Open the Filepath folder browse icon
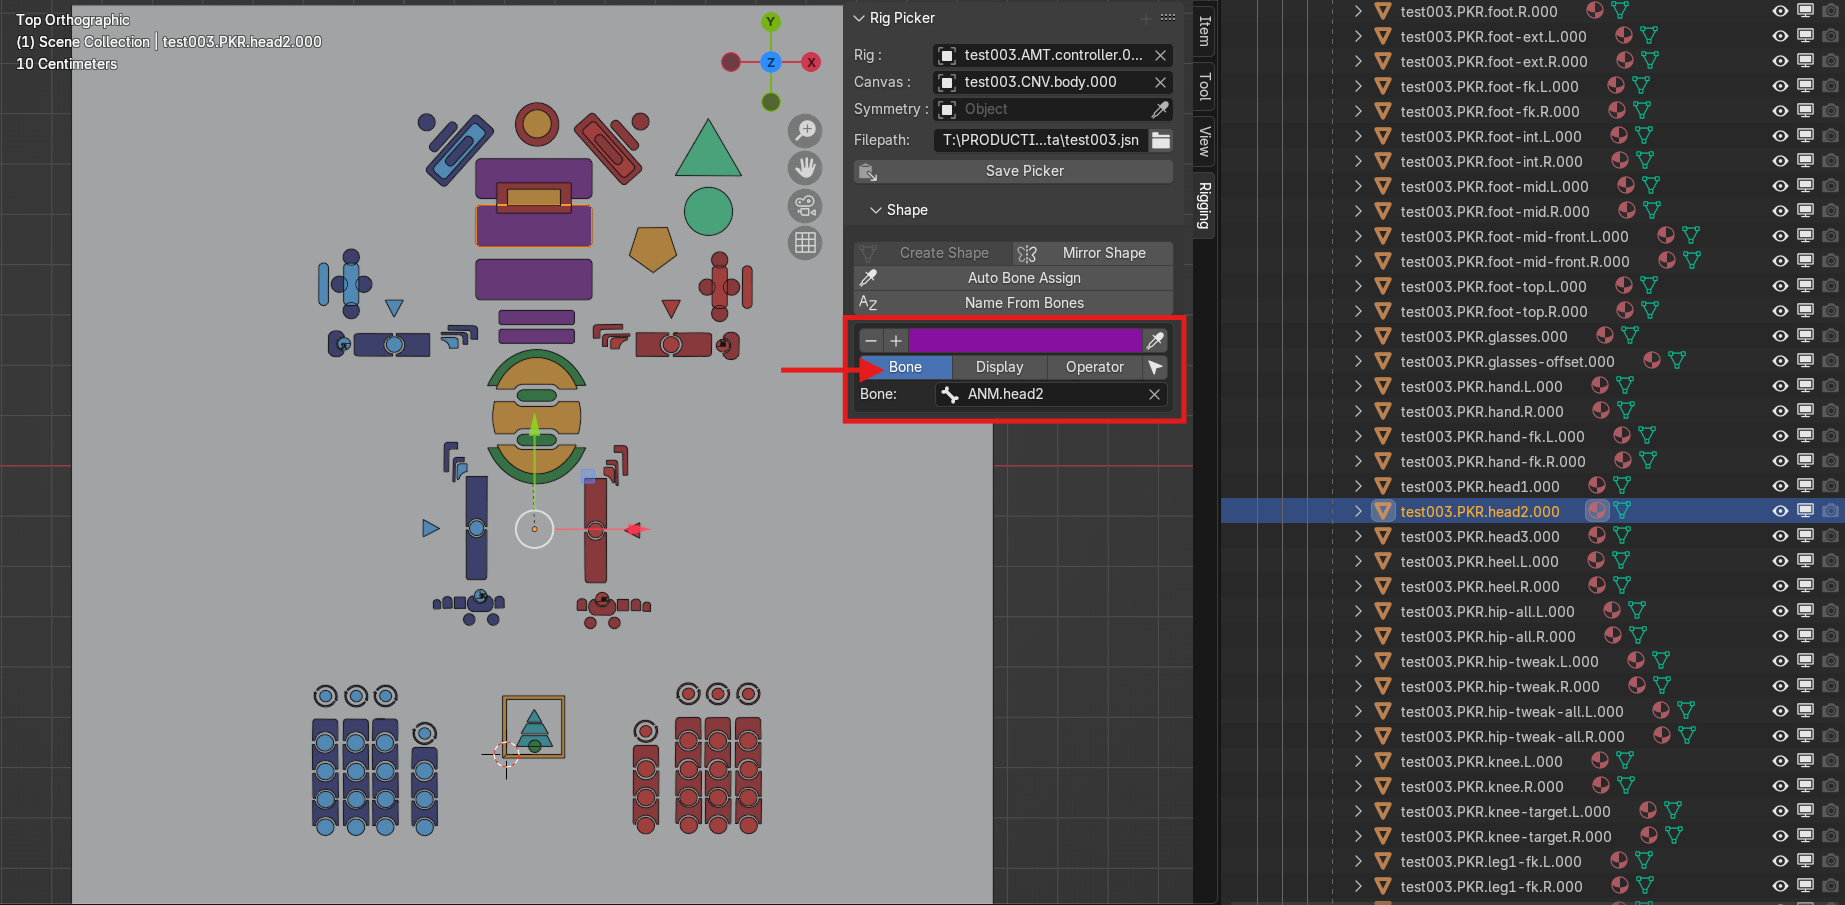The image size is (1845, 905). click(x=1161, y=140)
